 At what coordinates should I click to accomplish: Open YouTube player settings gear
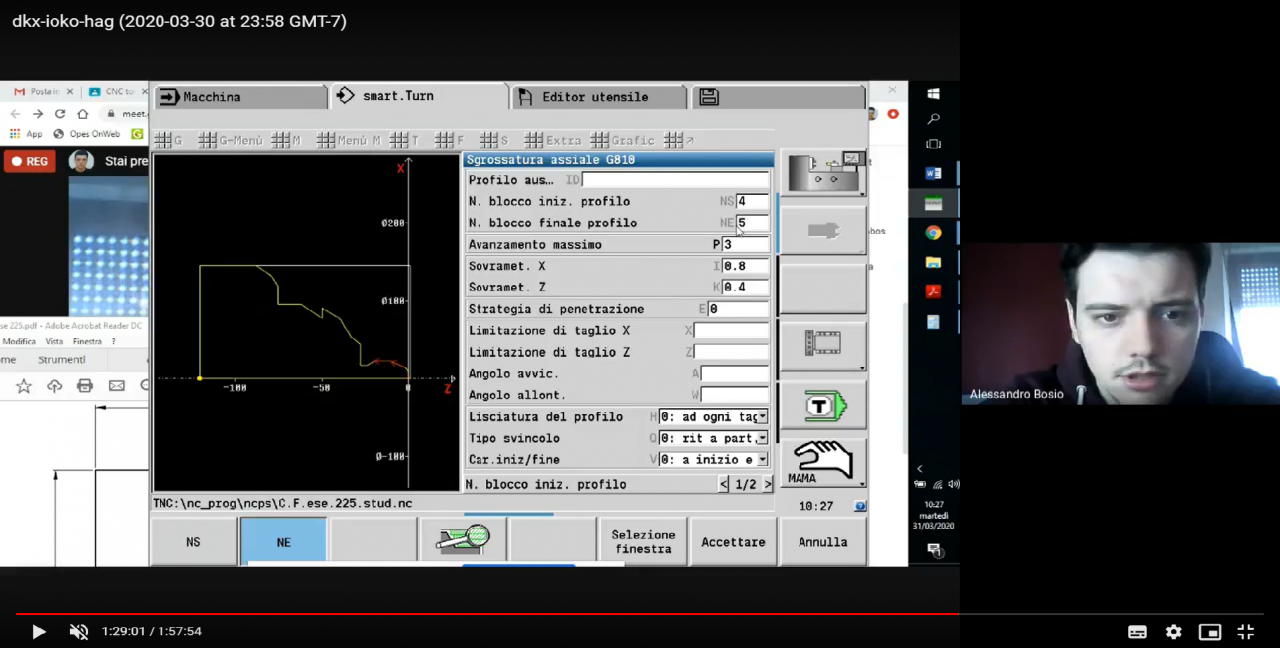click(1174, 632)
